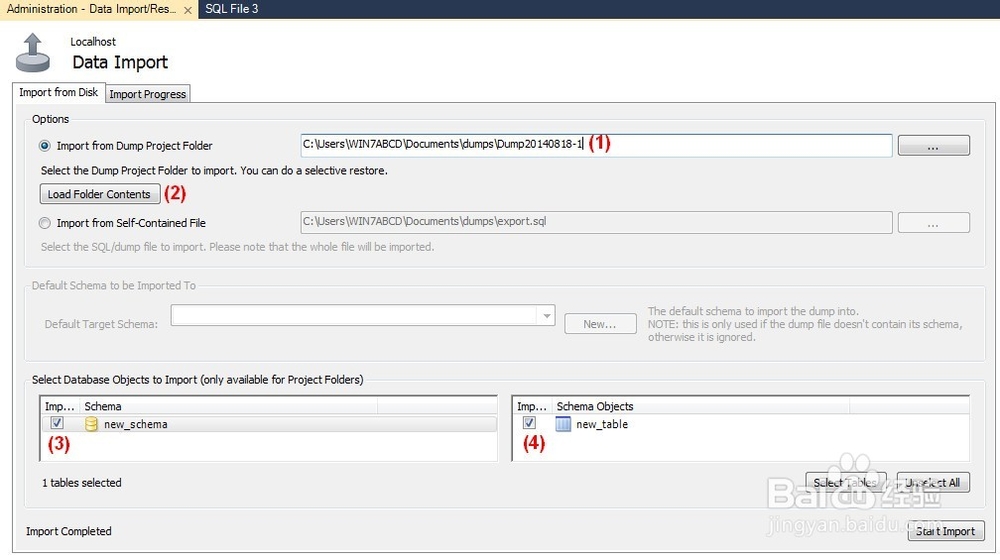Click the export.sql file path field
1000x560 pixels.
click(x=596, y=222)
